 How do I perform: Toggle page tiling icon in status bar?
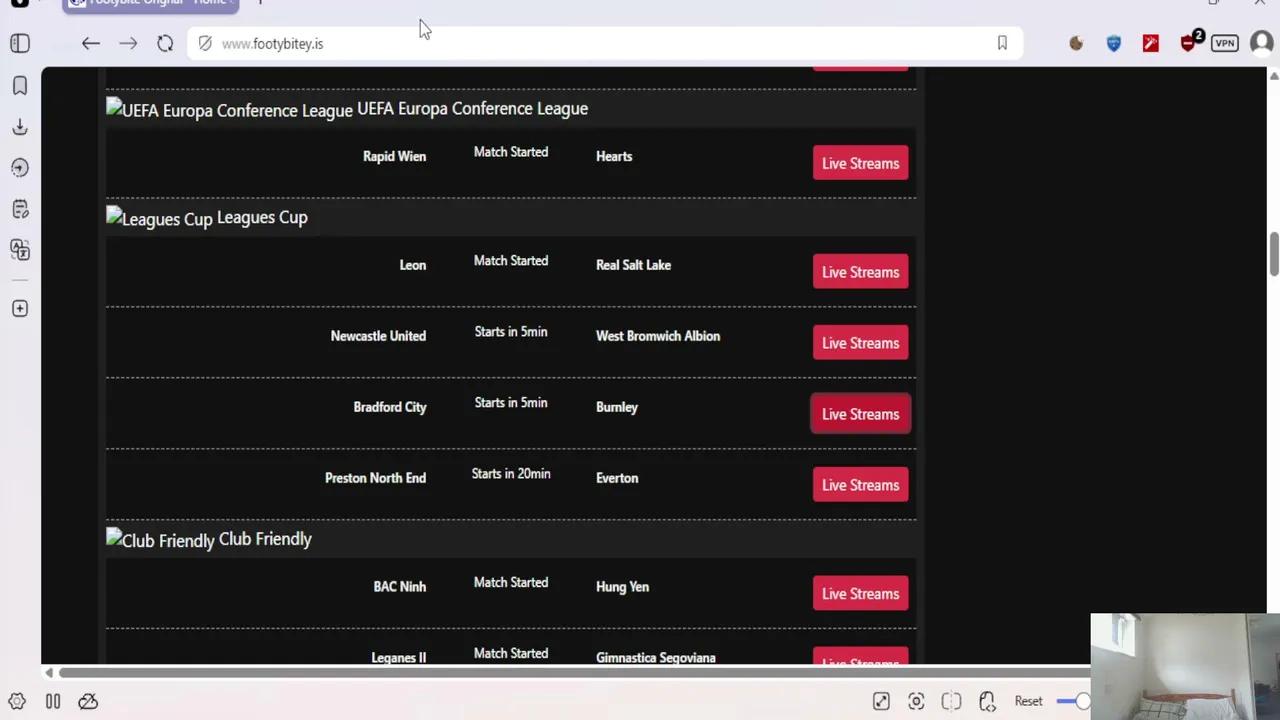coord(951,702)
